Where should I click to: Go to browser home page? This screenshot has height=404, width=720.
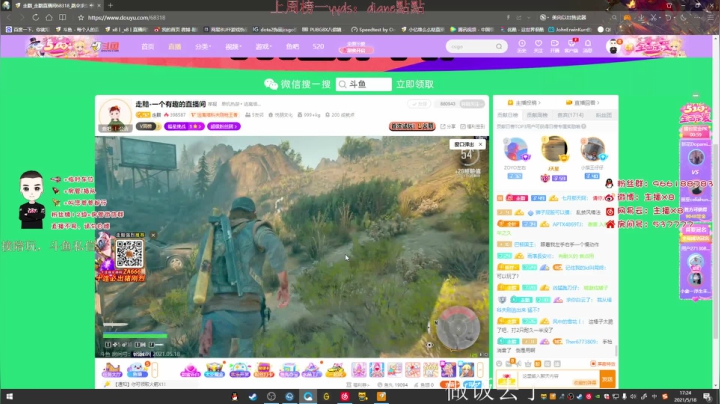pos(49,17)
